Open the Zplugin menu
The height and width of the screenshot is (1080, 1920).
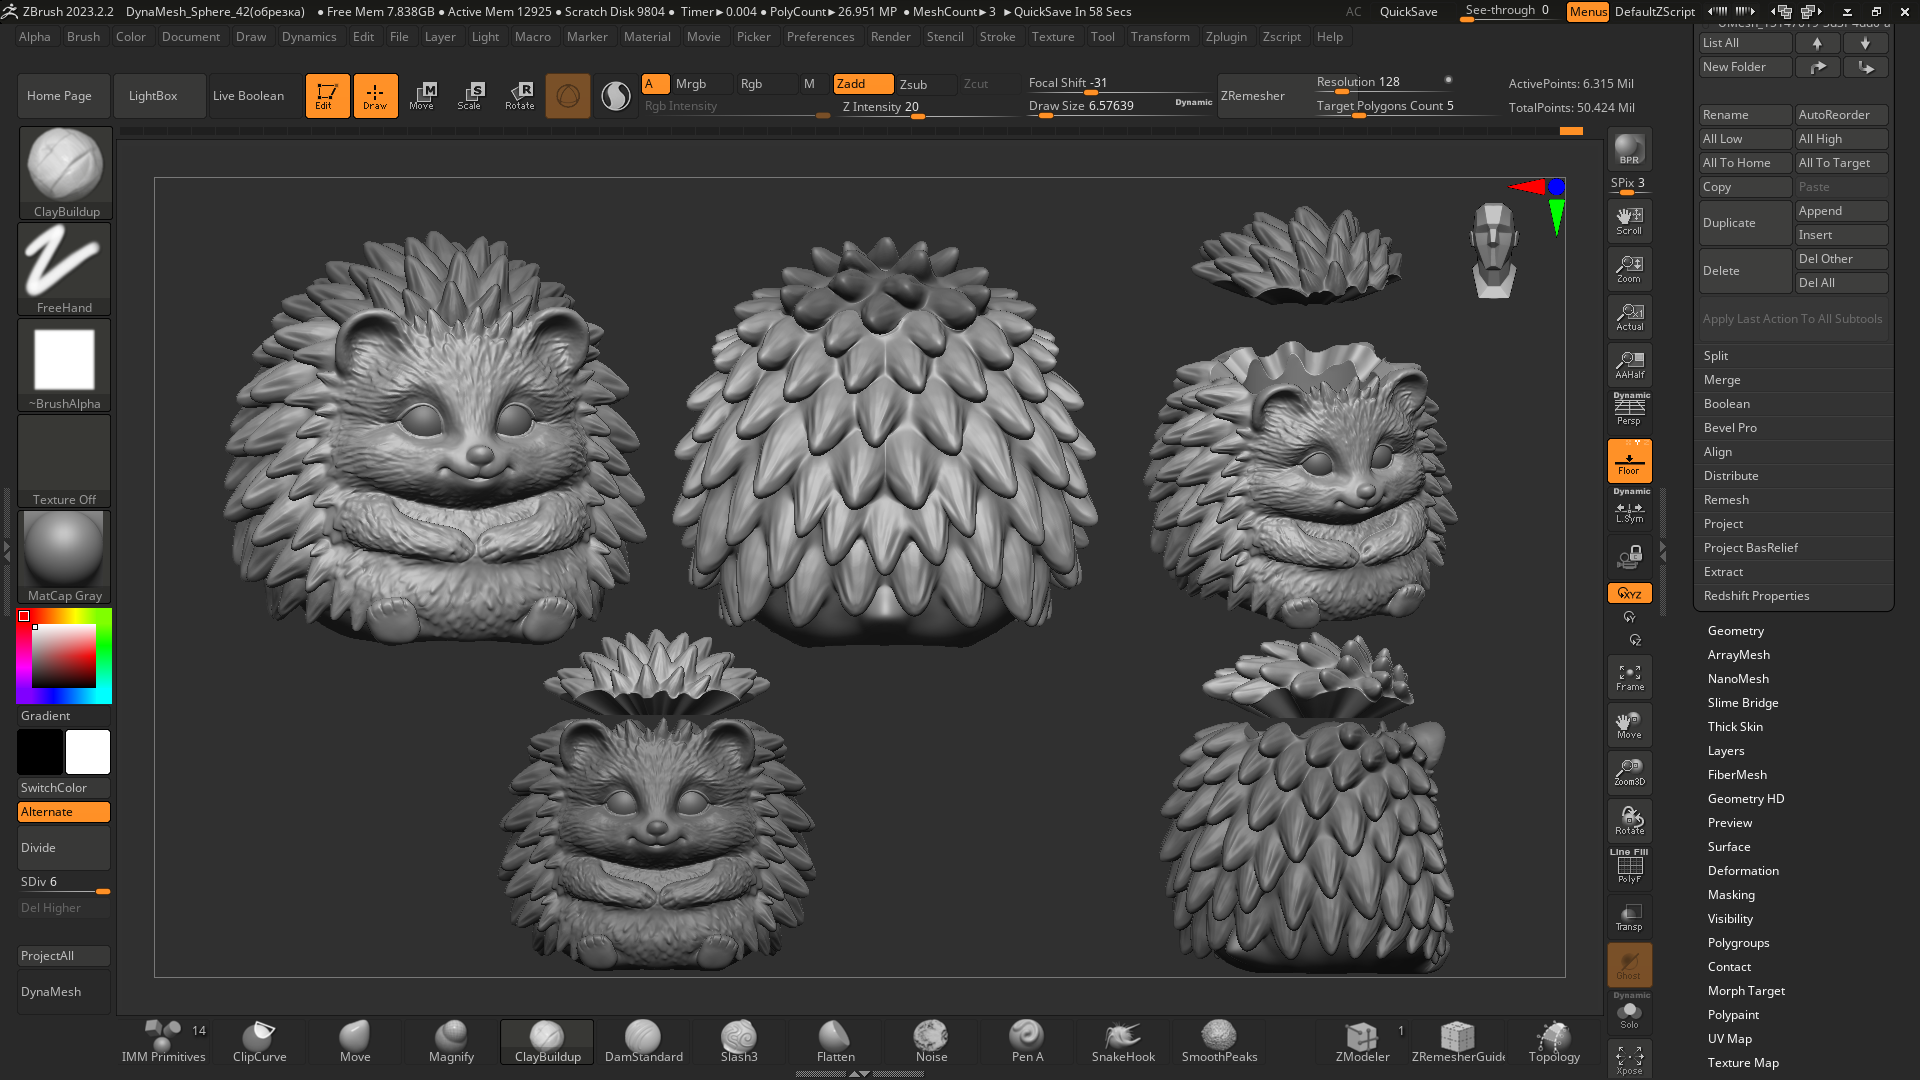1225,37
